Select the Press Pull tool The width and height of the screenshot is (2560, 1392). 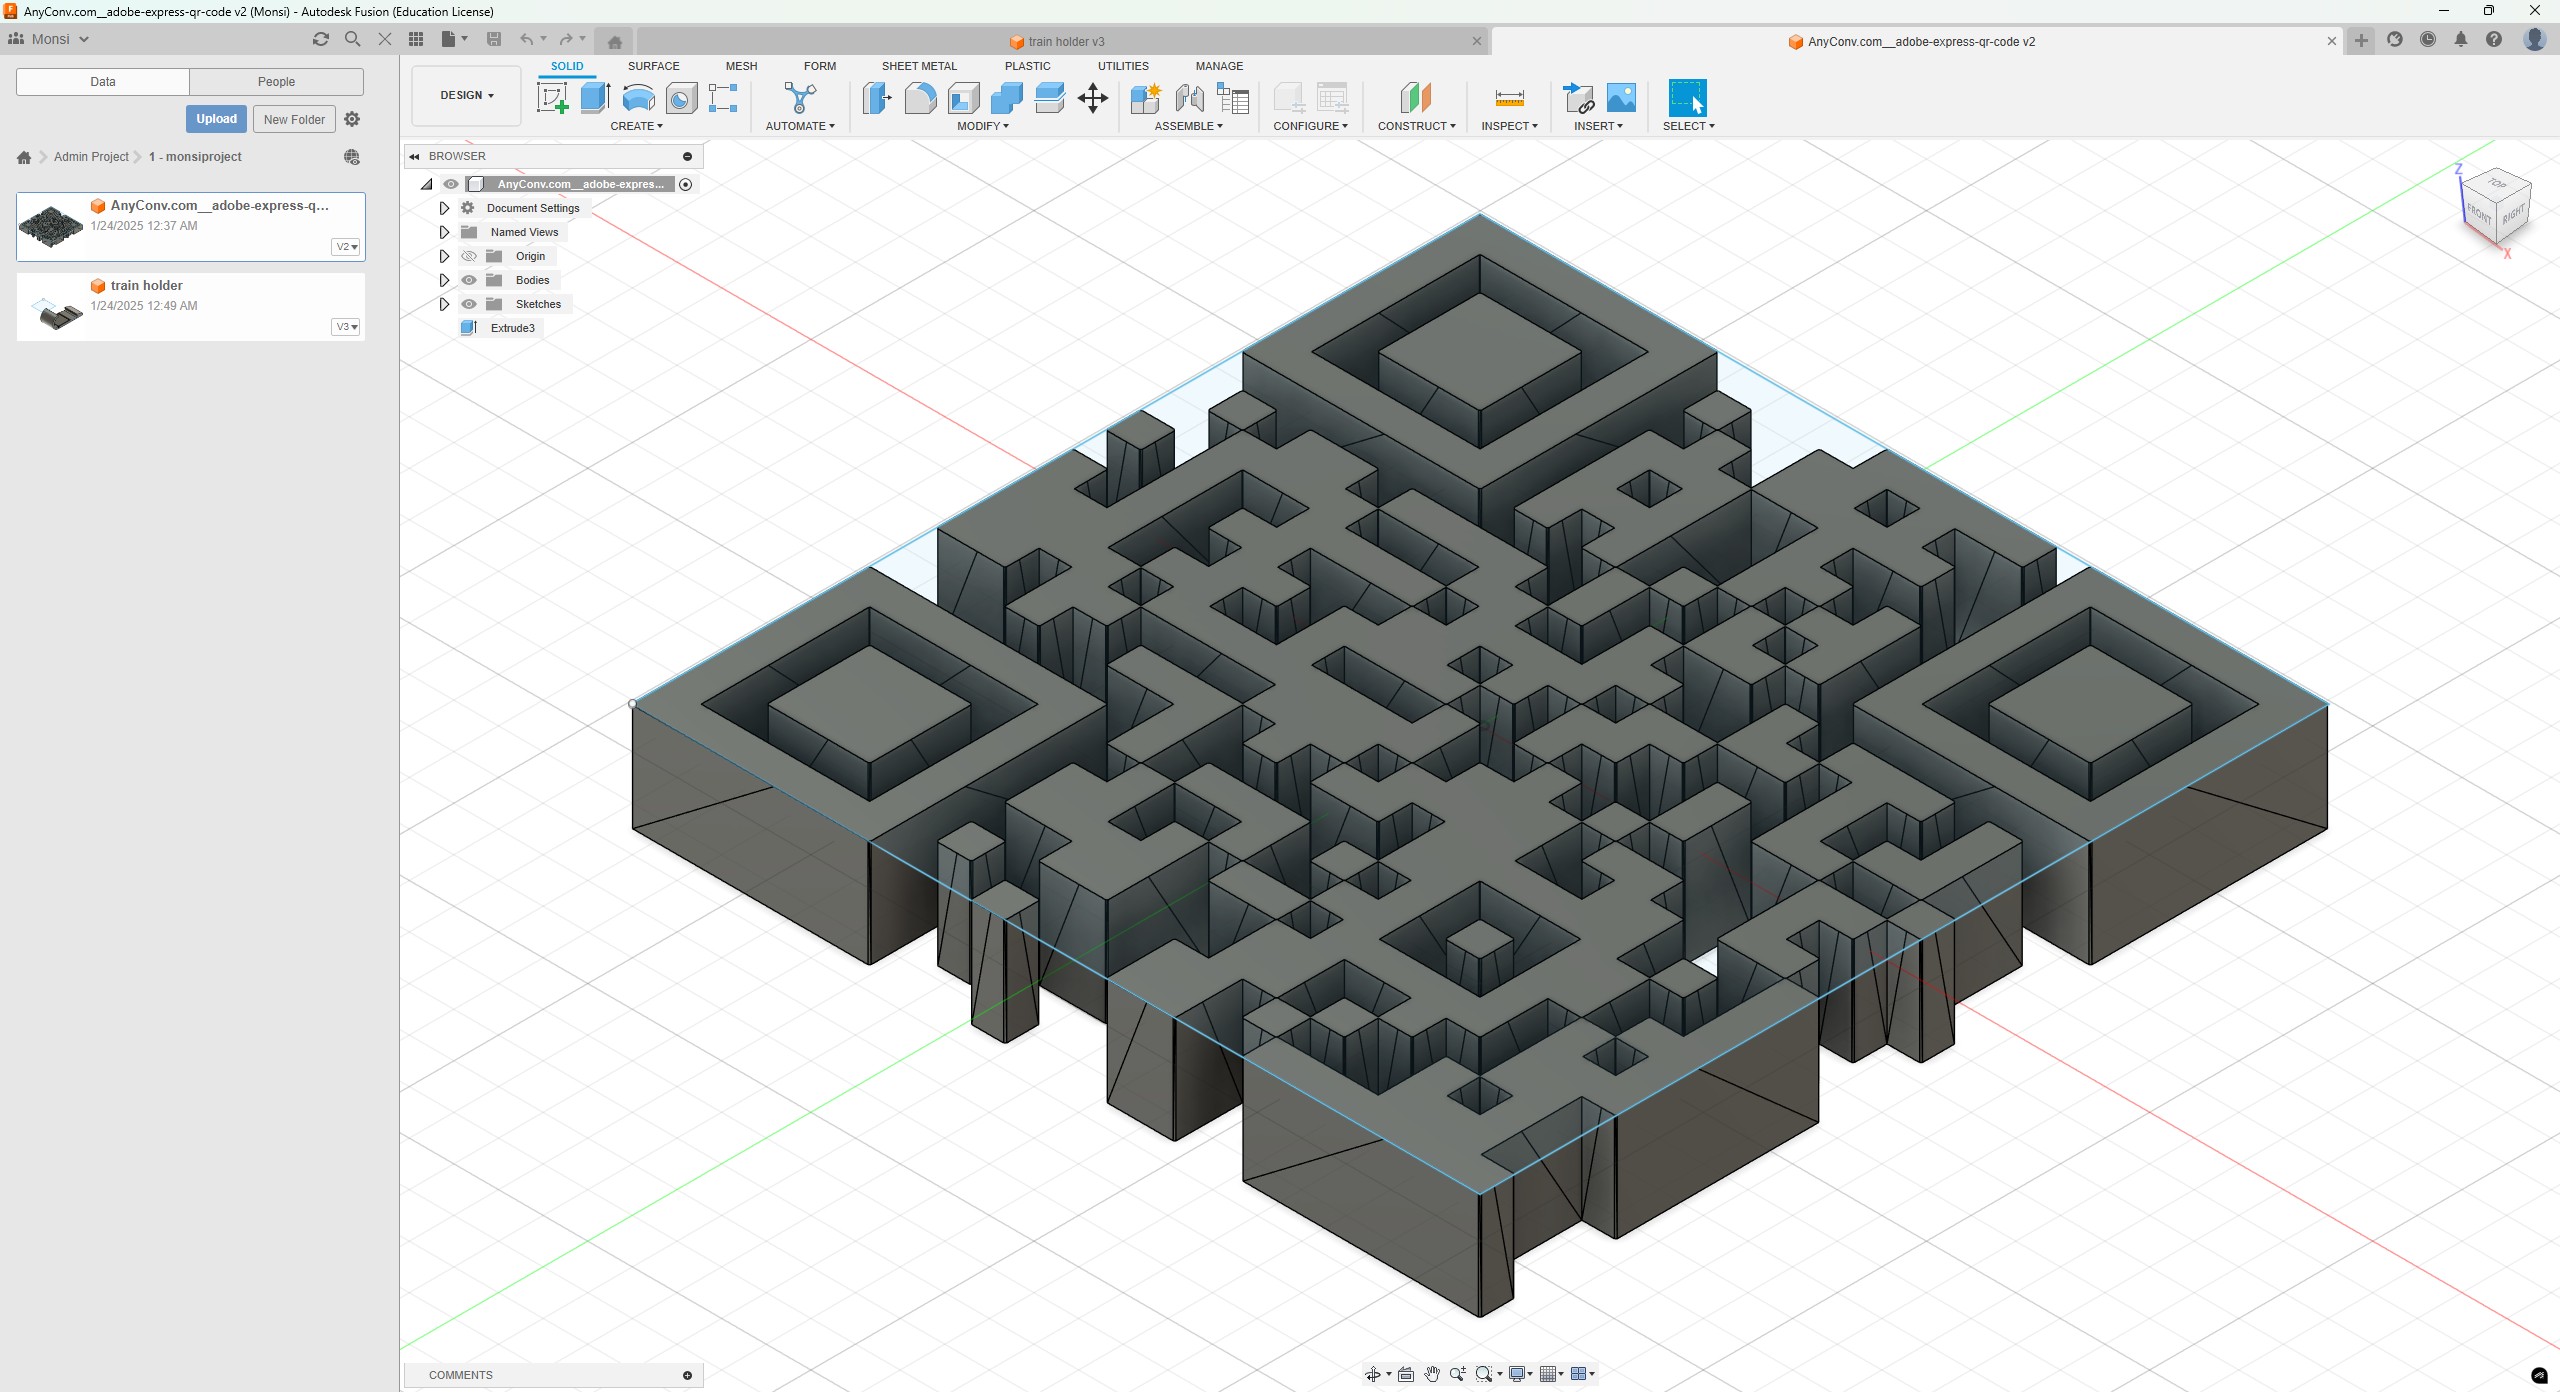877,98
